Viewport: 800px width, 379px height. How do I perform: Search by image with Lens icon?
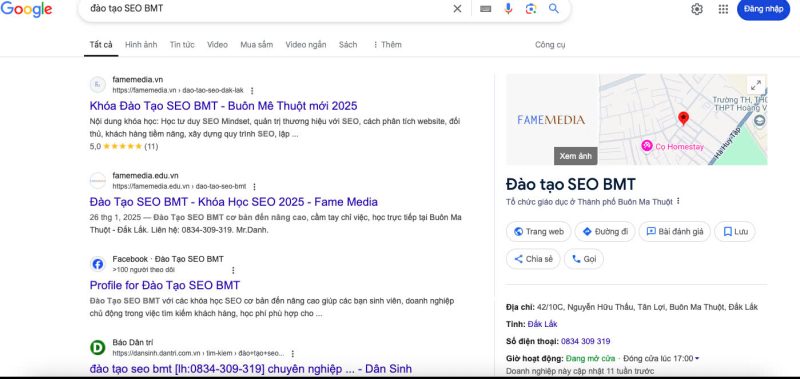[x=531, y=9]
